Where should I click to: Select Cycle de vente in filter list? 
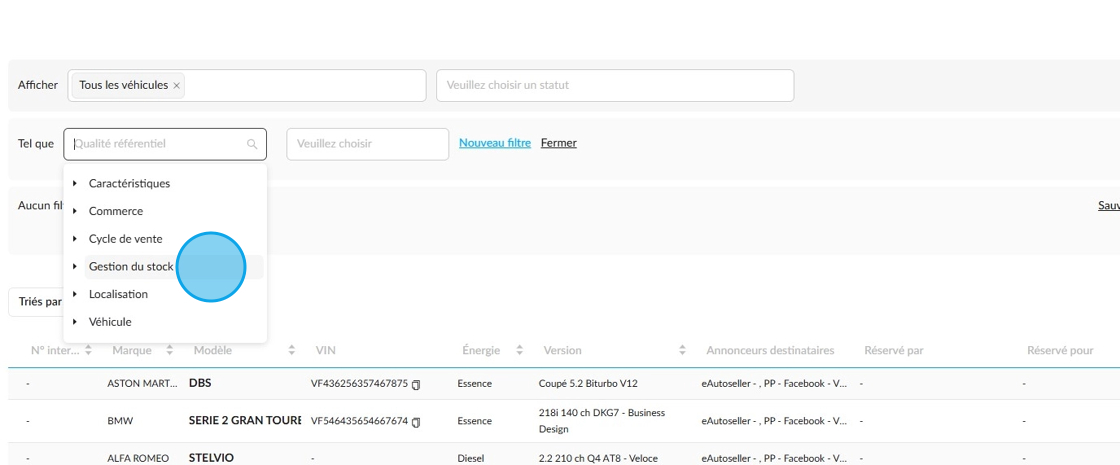[x=126, y=239]
